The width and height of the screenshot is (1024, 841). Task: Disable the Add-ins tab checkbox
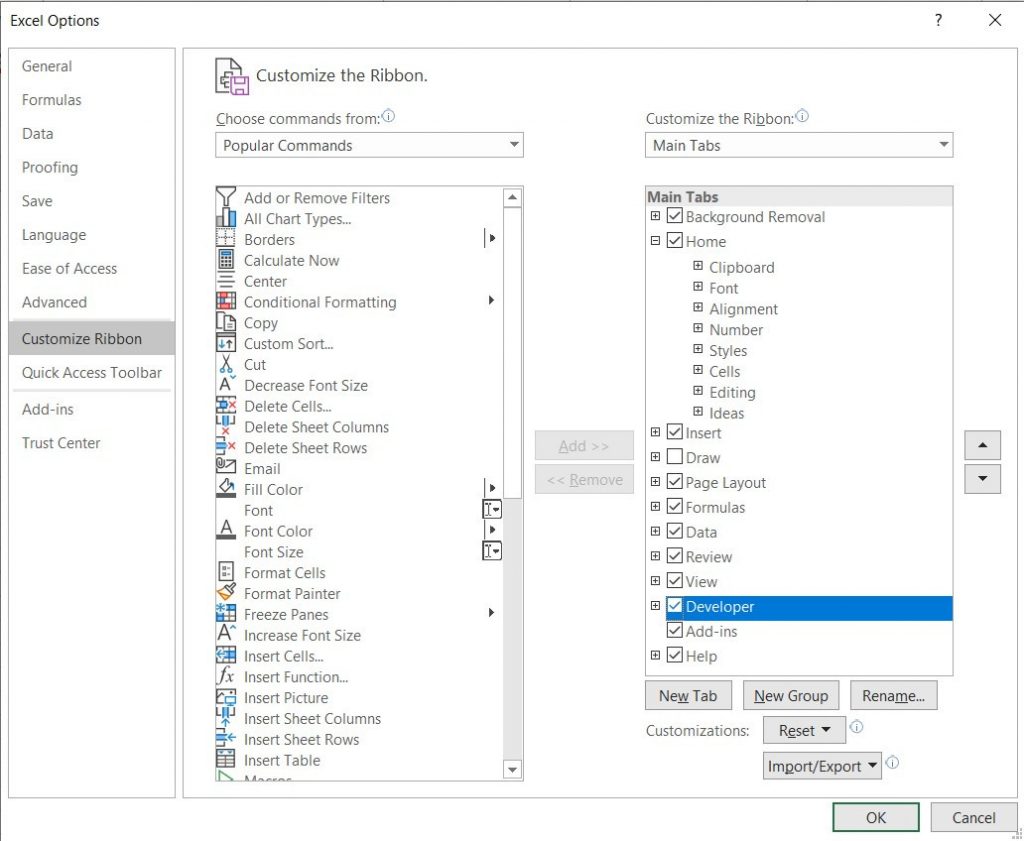pyautogui.click(x=675, y=631)
